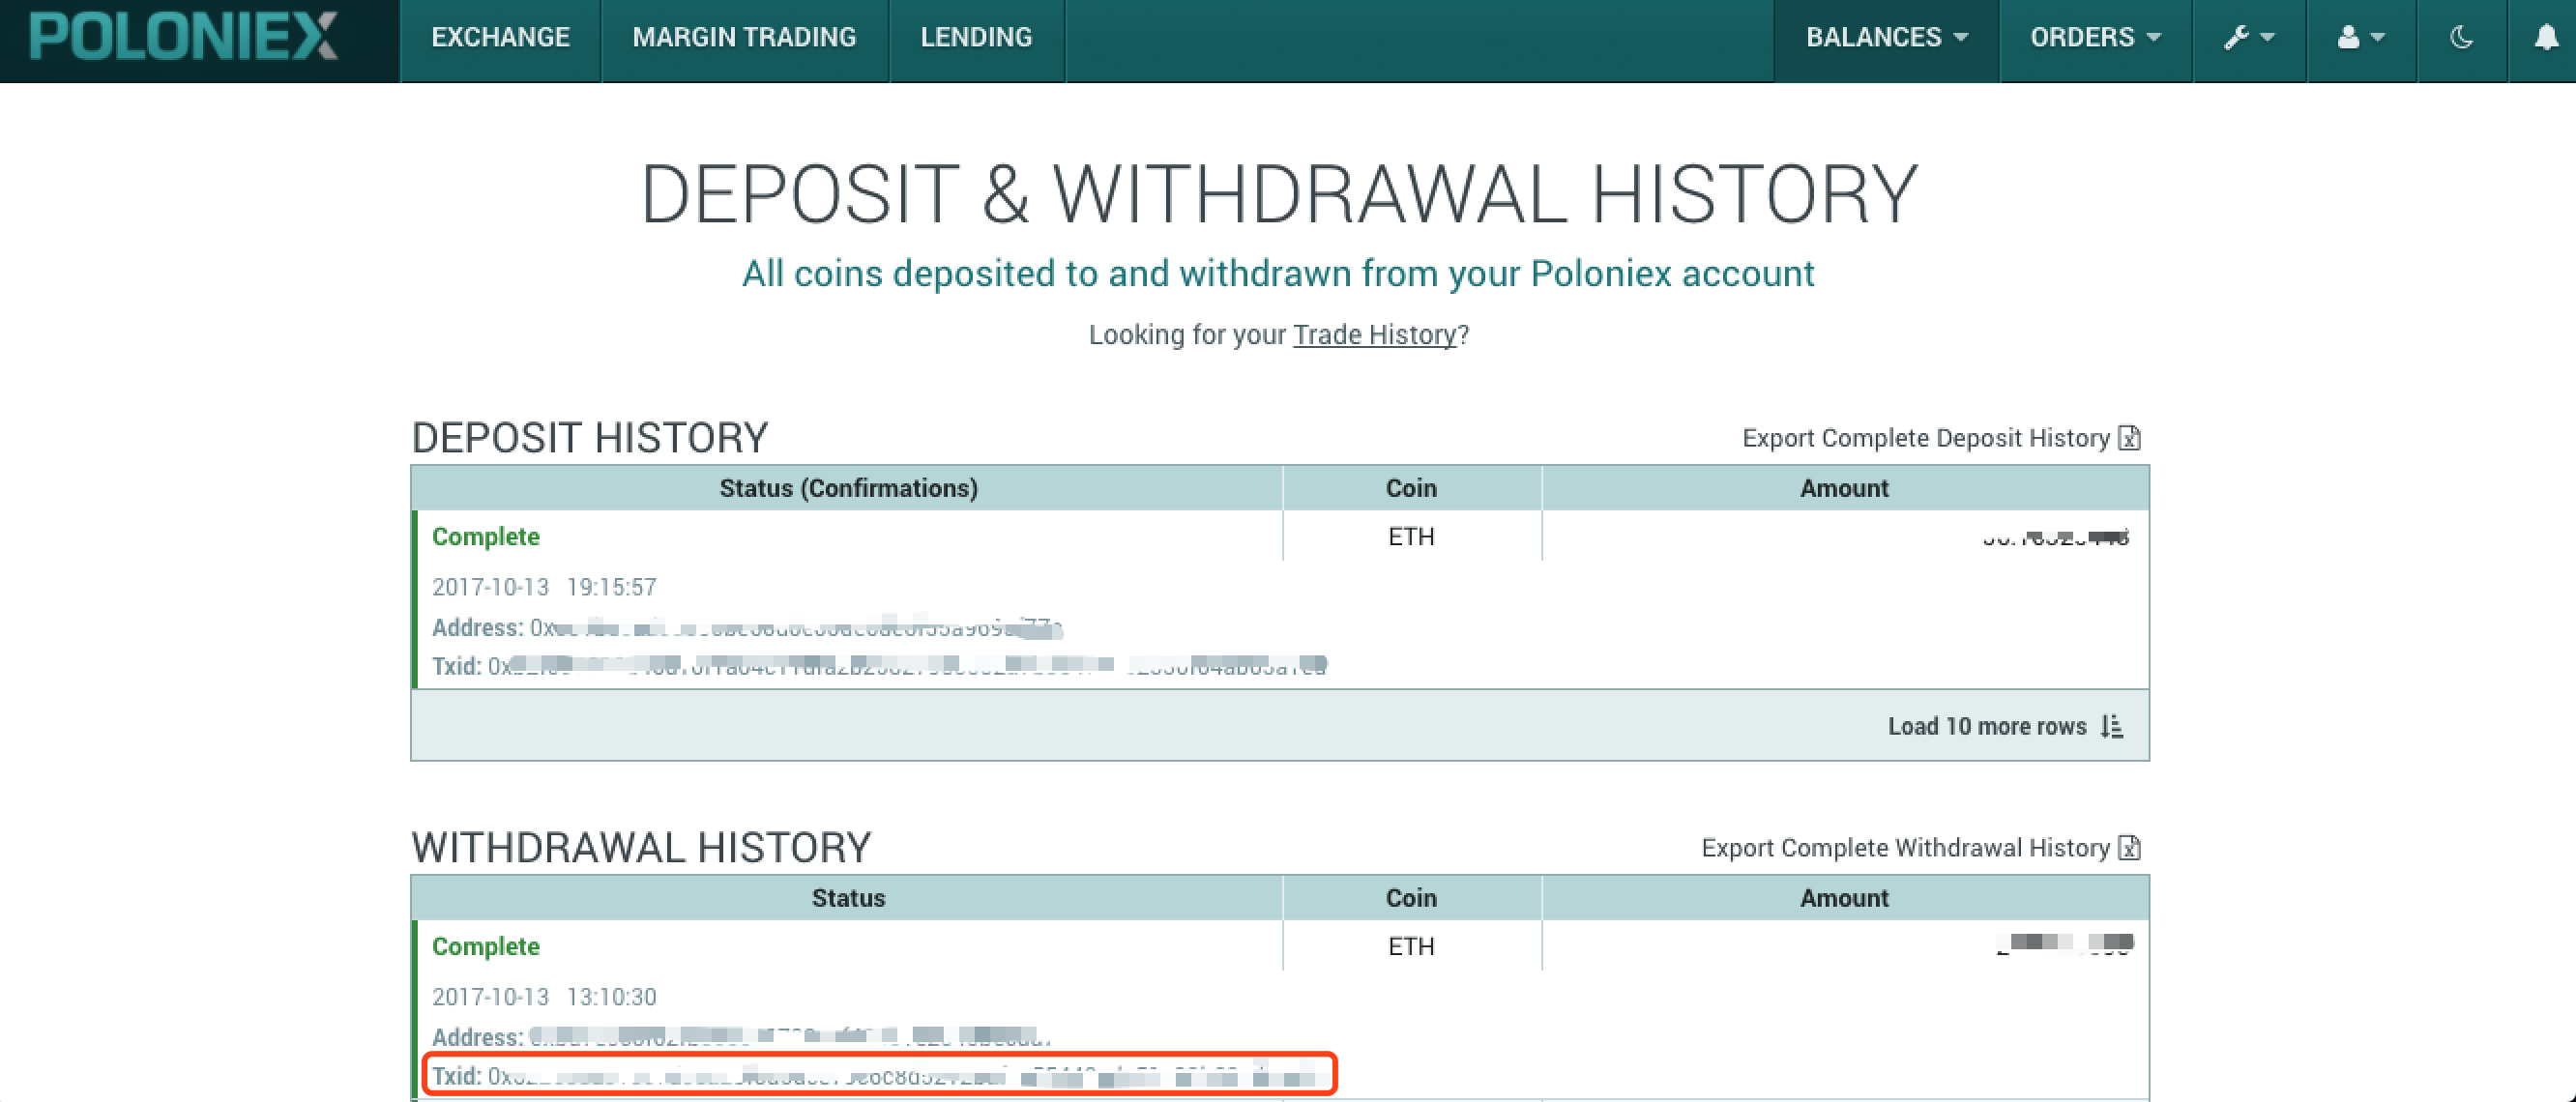This screenshot has width=2576, height=1102.
Task: Click the withdrawal table Amount header
Action: tap(1844, 898)
